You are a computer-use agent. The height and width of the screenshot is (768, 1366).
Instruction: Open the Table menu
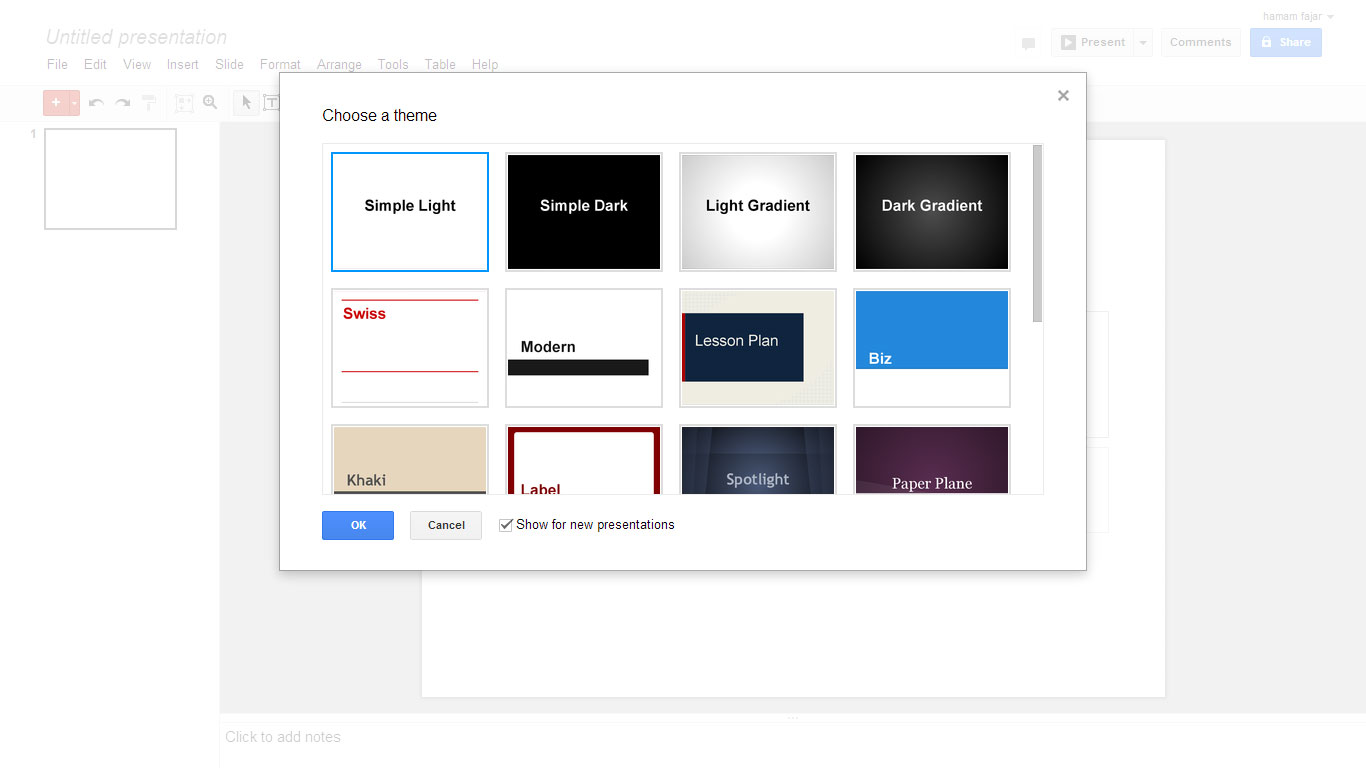(x=440, y=64)
